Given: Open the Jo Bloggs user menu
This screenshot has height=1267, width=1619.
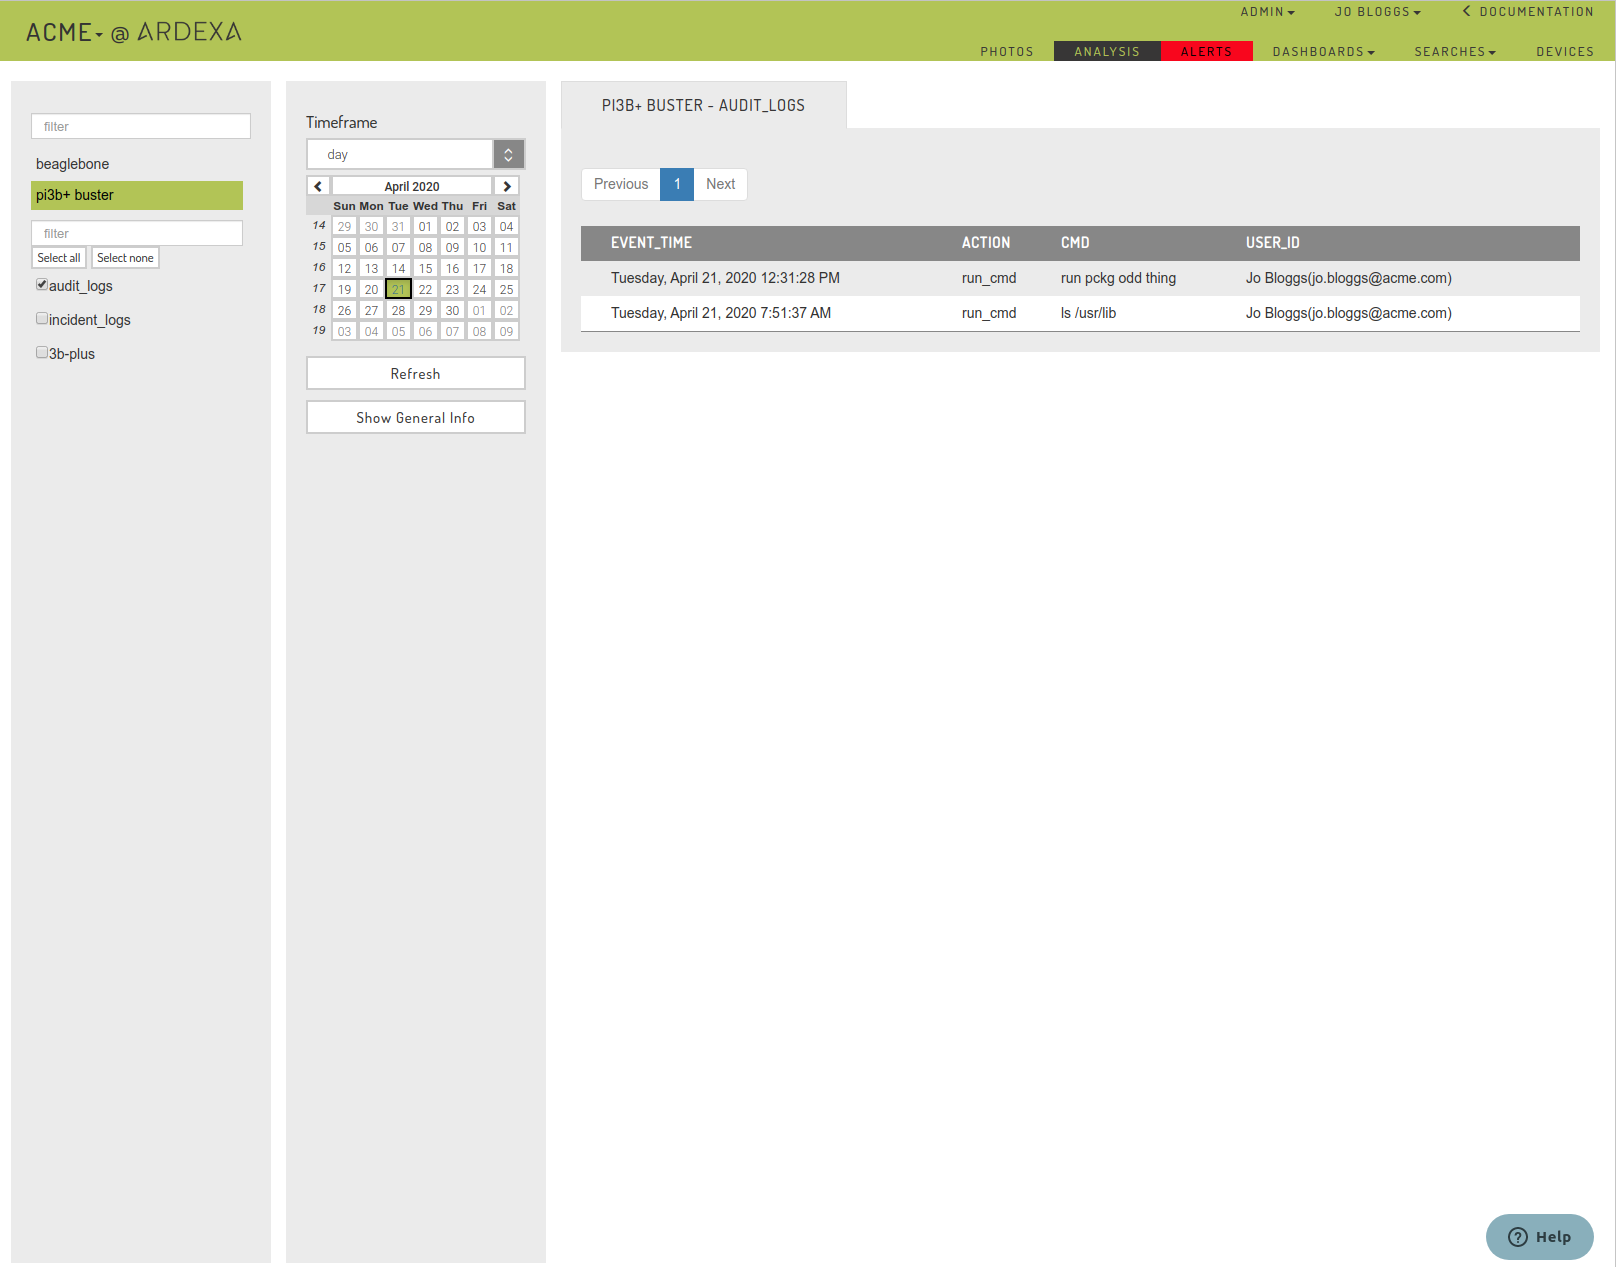Looking at the screenshot, I should pyautogui.click(x=1377, y=12).
